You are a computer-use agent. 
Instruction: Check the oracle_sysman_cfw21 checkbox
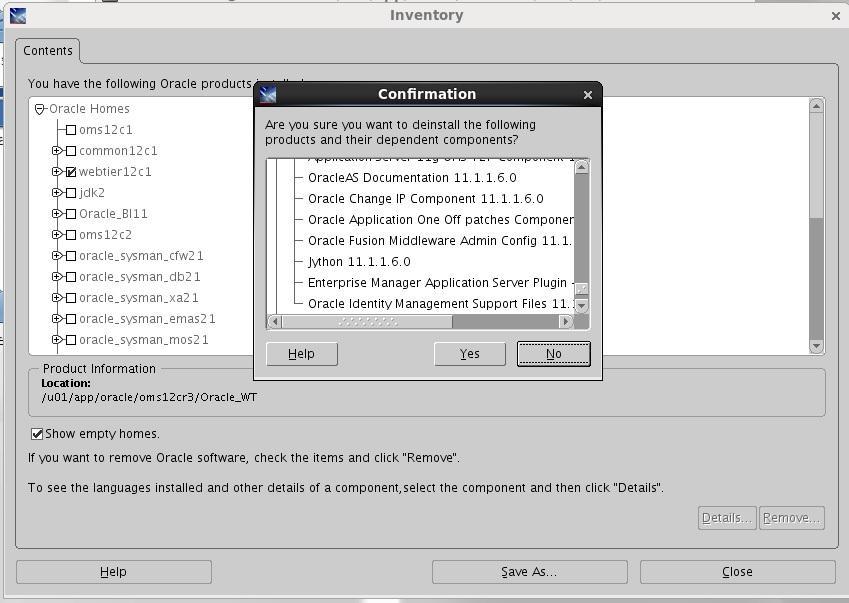pyautogui.click(x=71, y=256)
